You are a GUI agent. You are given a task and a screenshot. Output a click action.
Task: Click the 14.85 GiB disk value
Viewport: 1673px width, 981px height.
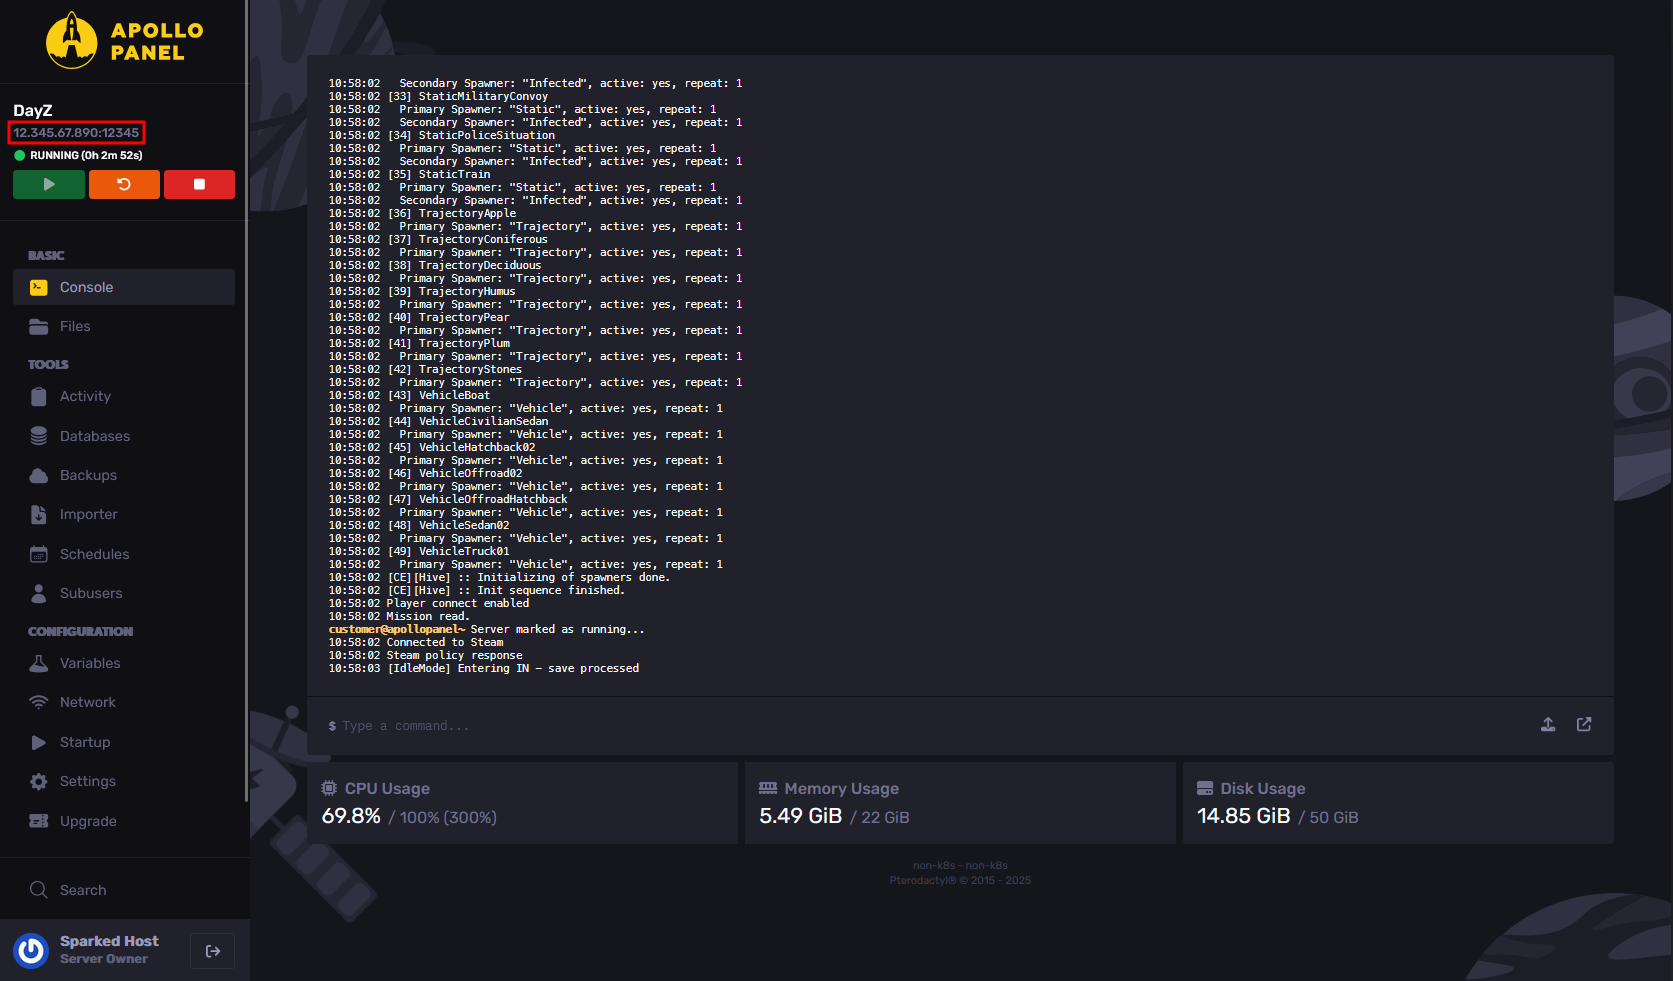[1244, 816]
